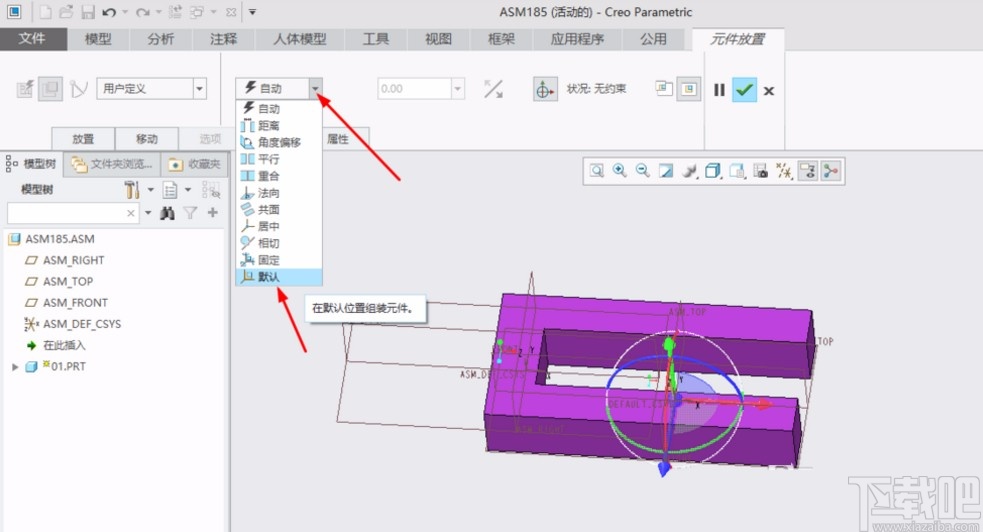This screenshot has width=983, height=532.
Task: Click the binoculars search icon in model tree
Action: [x=168, y=213]
